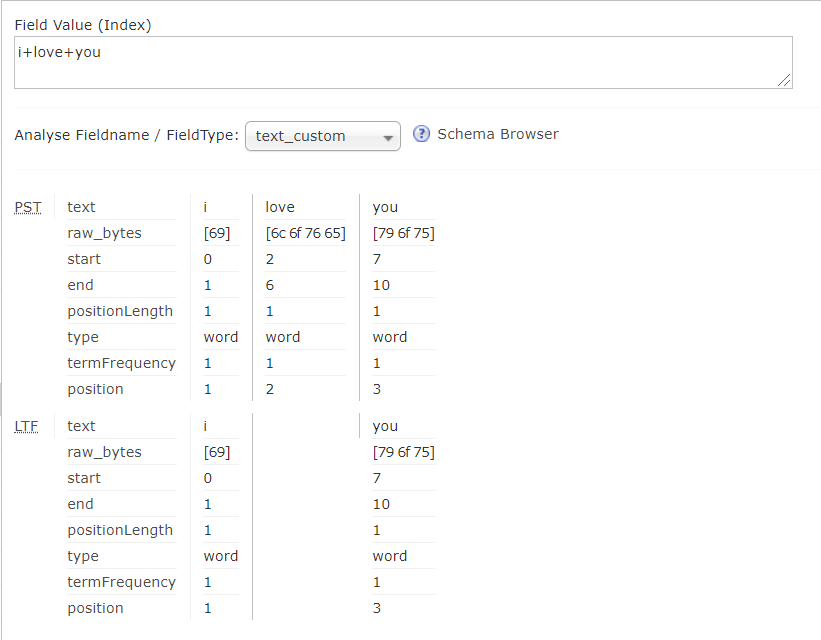This screenshot has height=640, width=821.
Task: Expand the text_custom field type dropdown
Action: [x=322, y=136]
